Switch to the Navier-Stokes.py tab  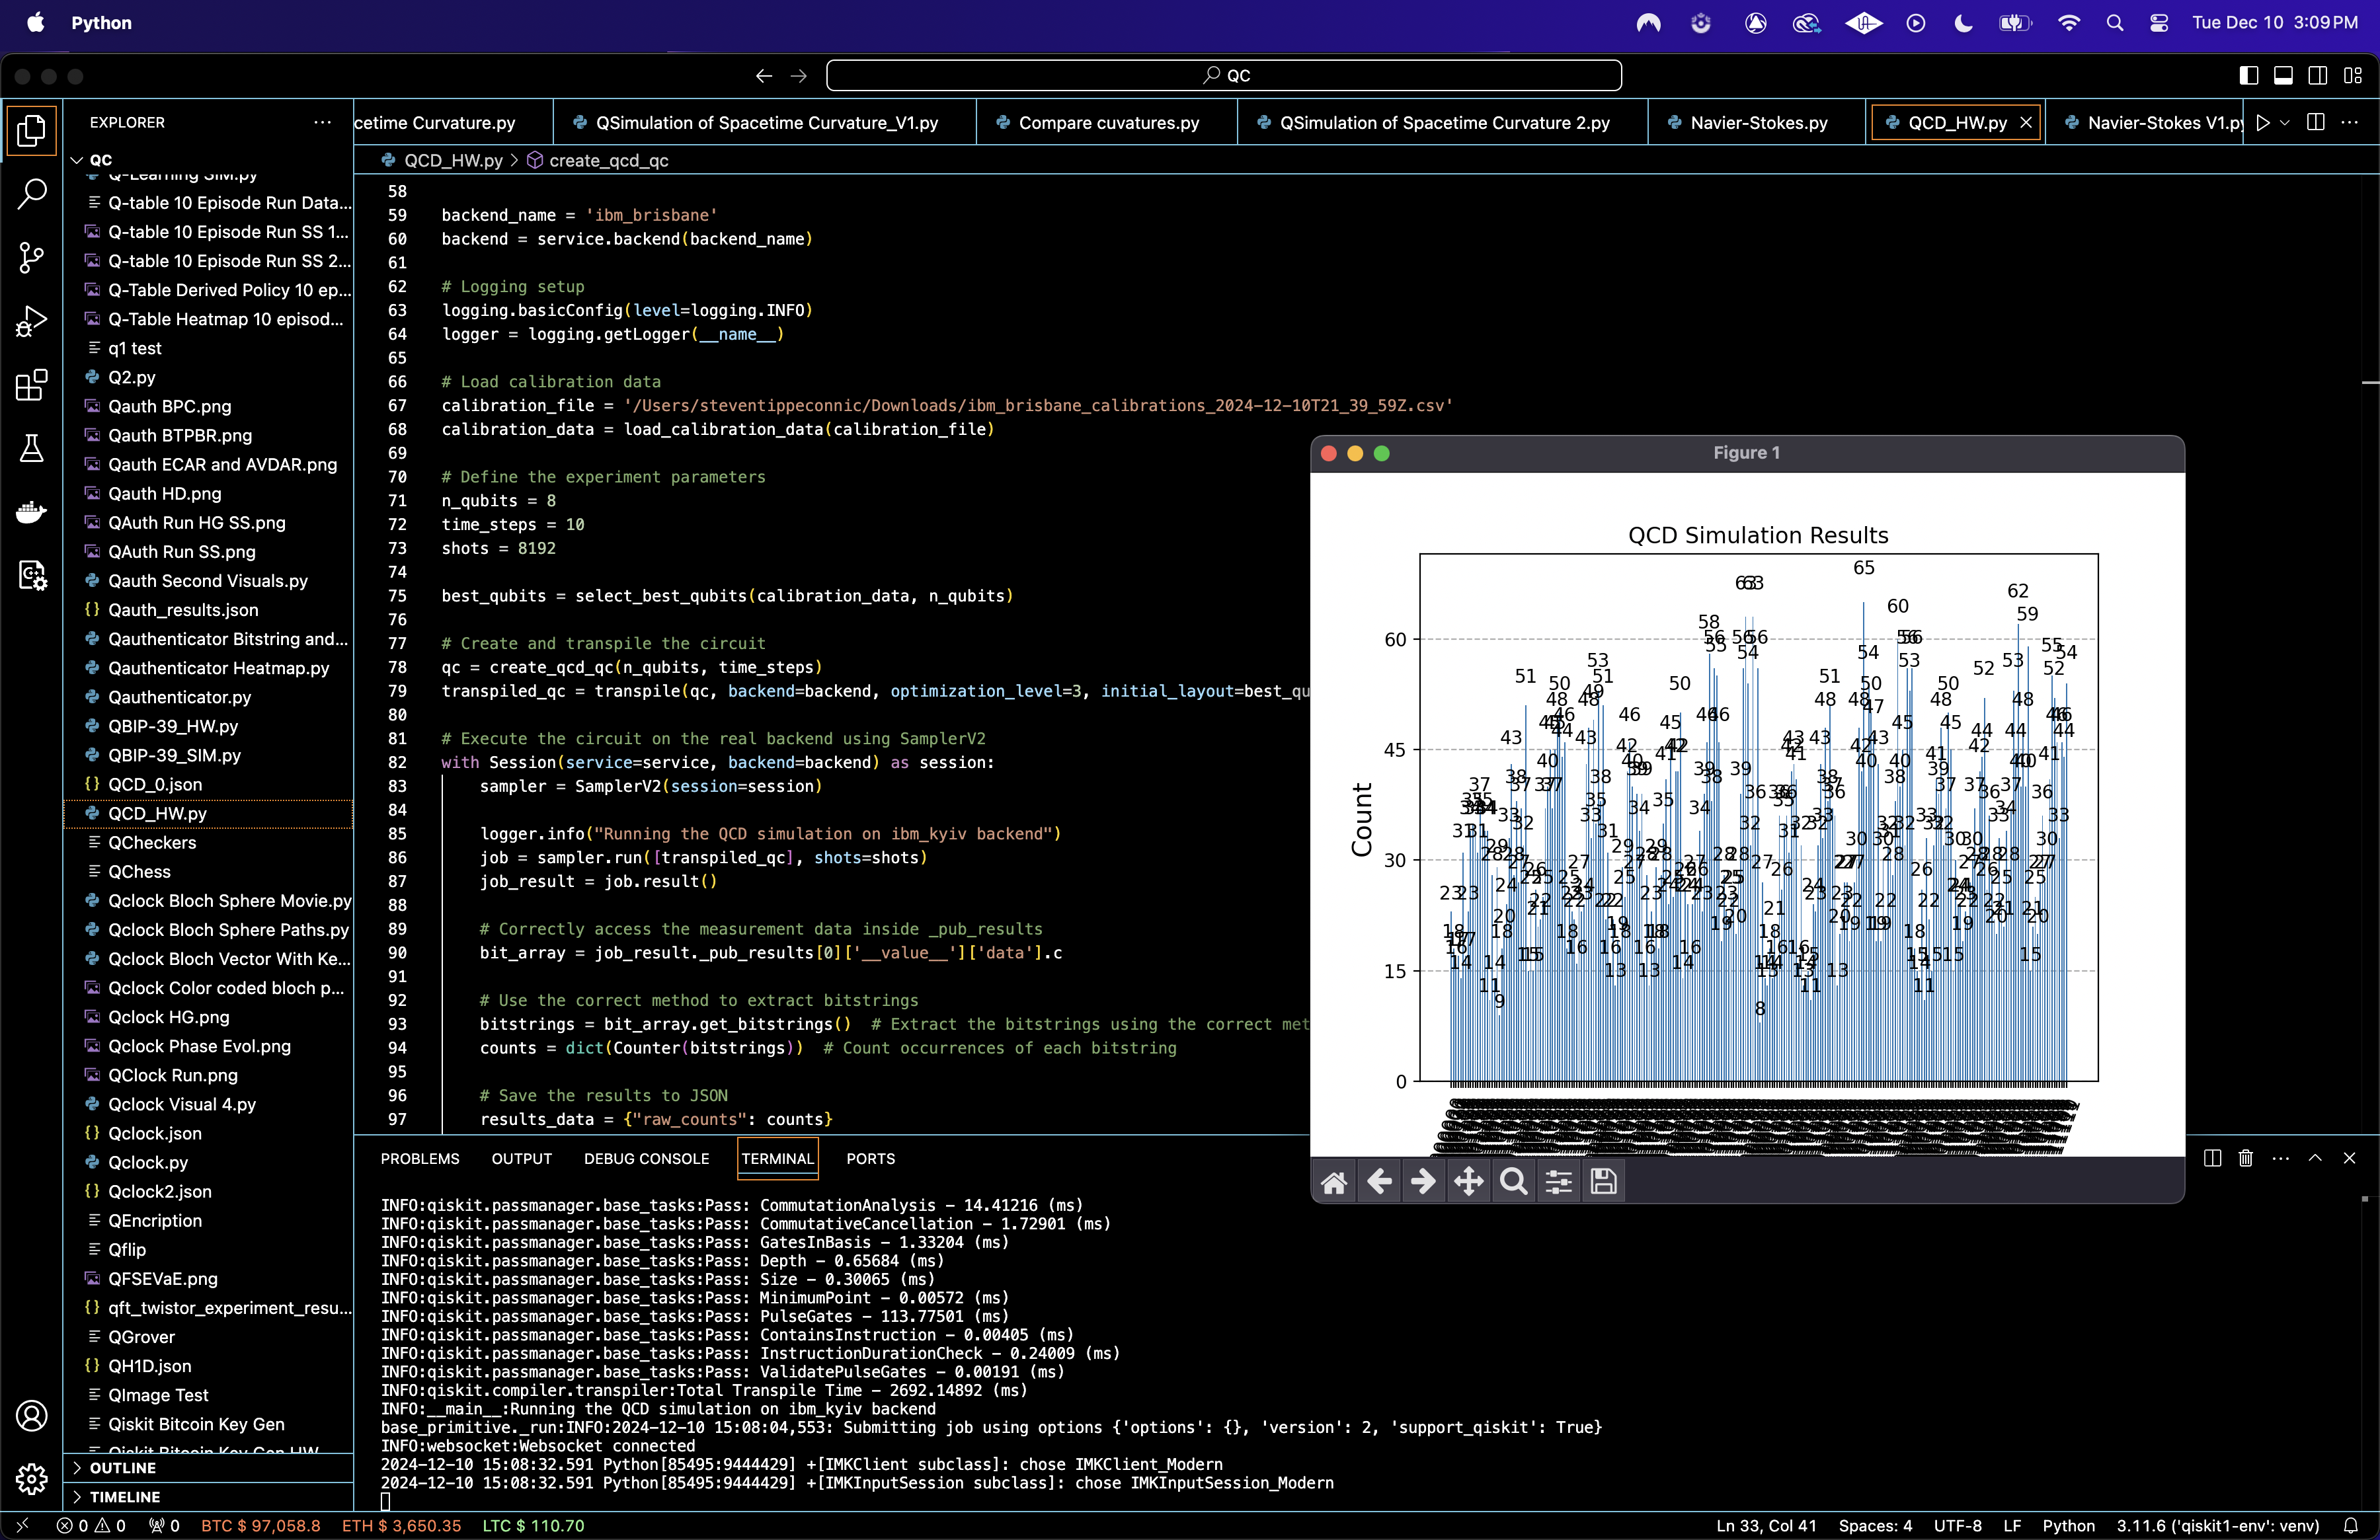(x=1757, y=122)
